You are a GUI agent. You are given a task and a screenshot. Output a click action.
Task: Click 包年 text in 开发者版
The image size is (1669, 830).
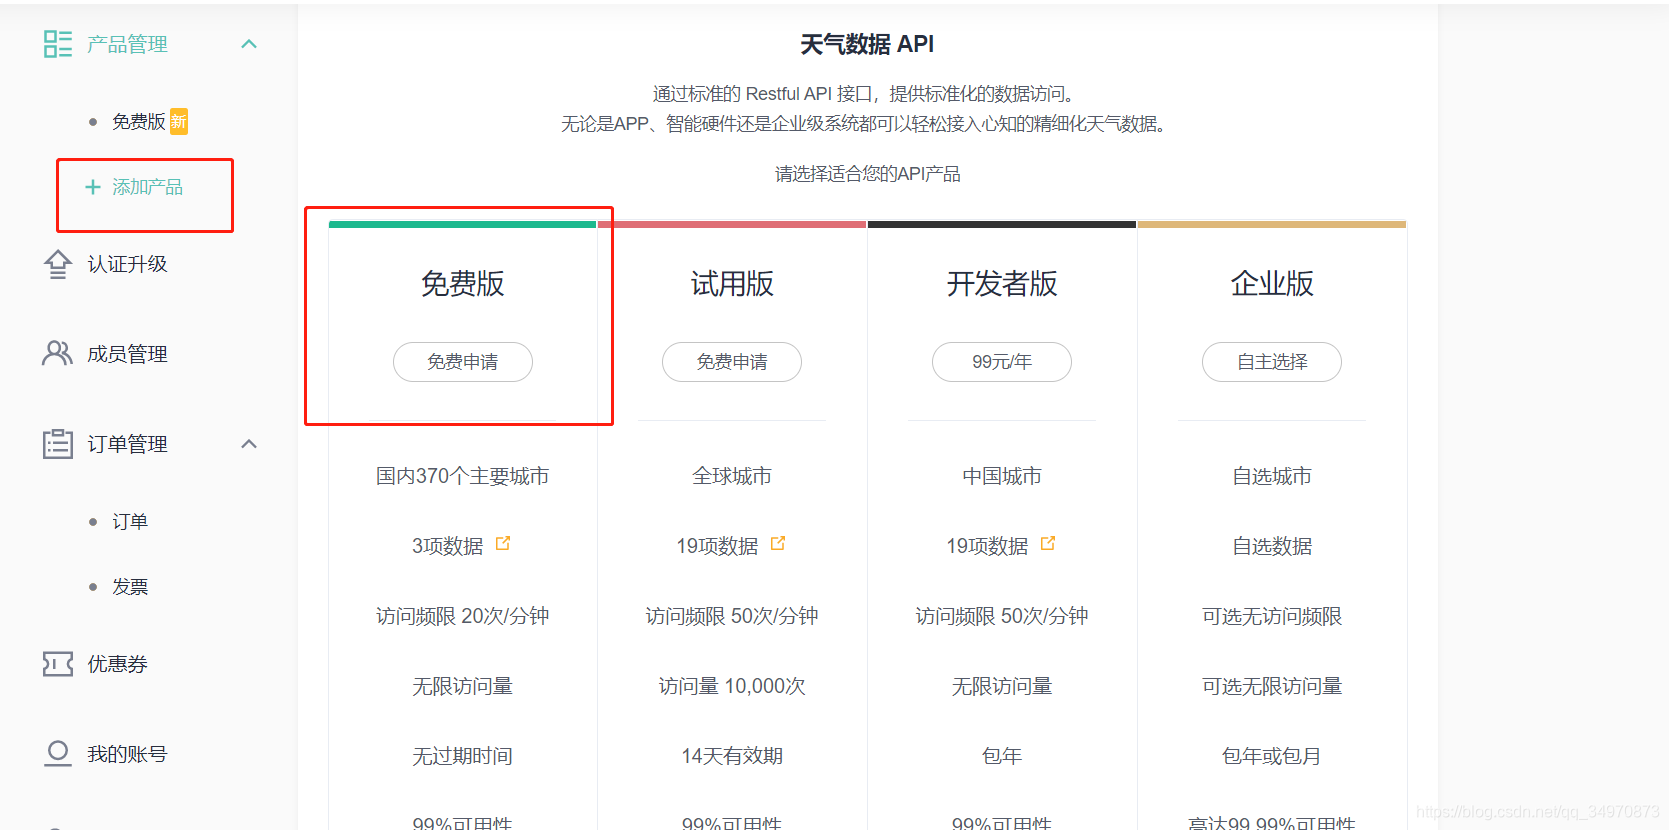point(1002,756)
